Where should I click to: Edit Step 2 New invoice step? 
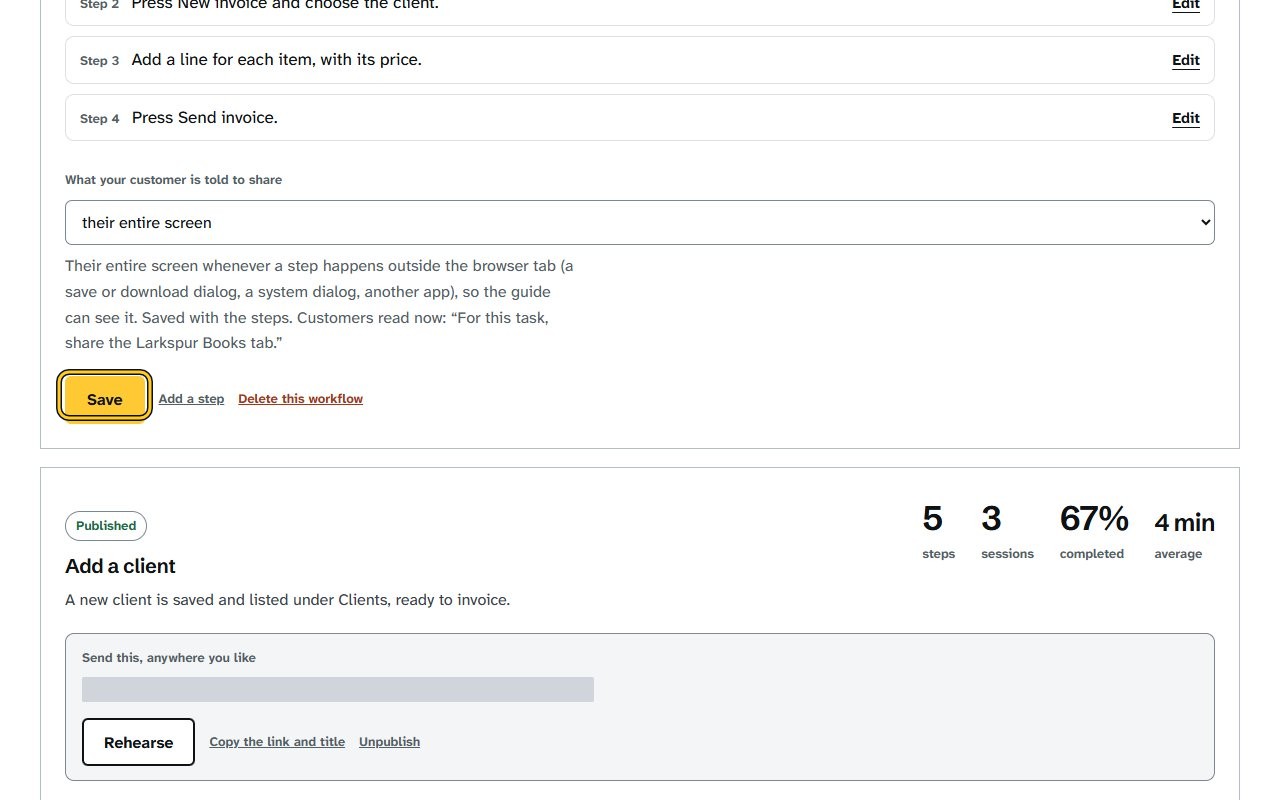(x=1185, y=5)
